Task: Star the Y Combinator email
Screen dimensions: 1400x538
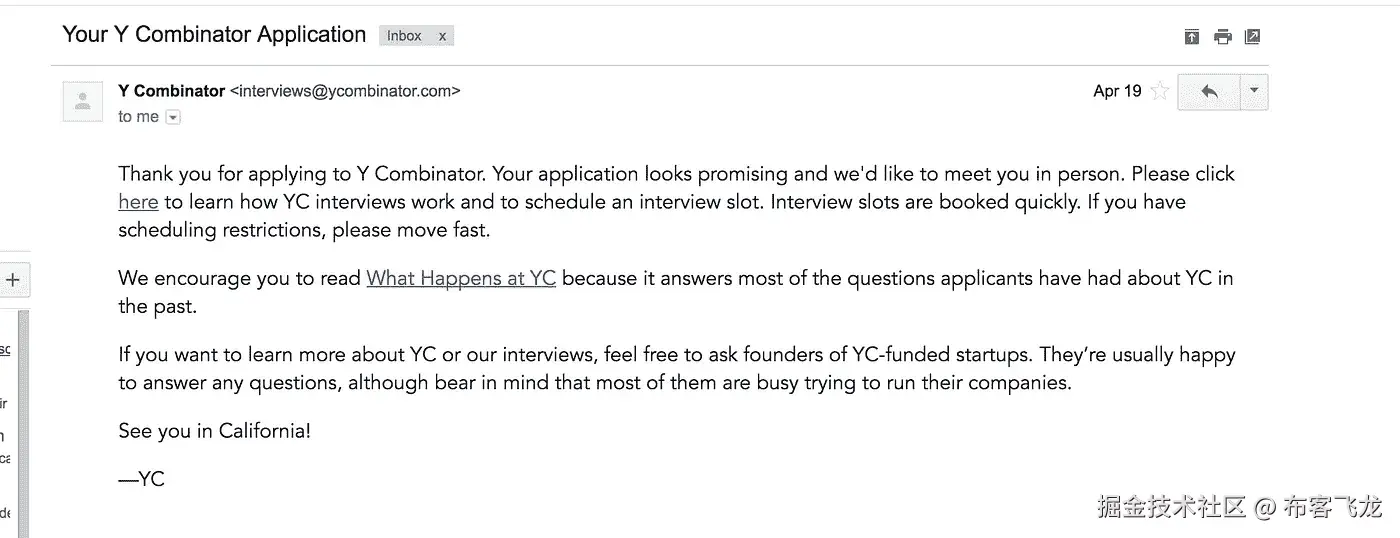Action: click(1160, 92)
